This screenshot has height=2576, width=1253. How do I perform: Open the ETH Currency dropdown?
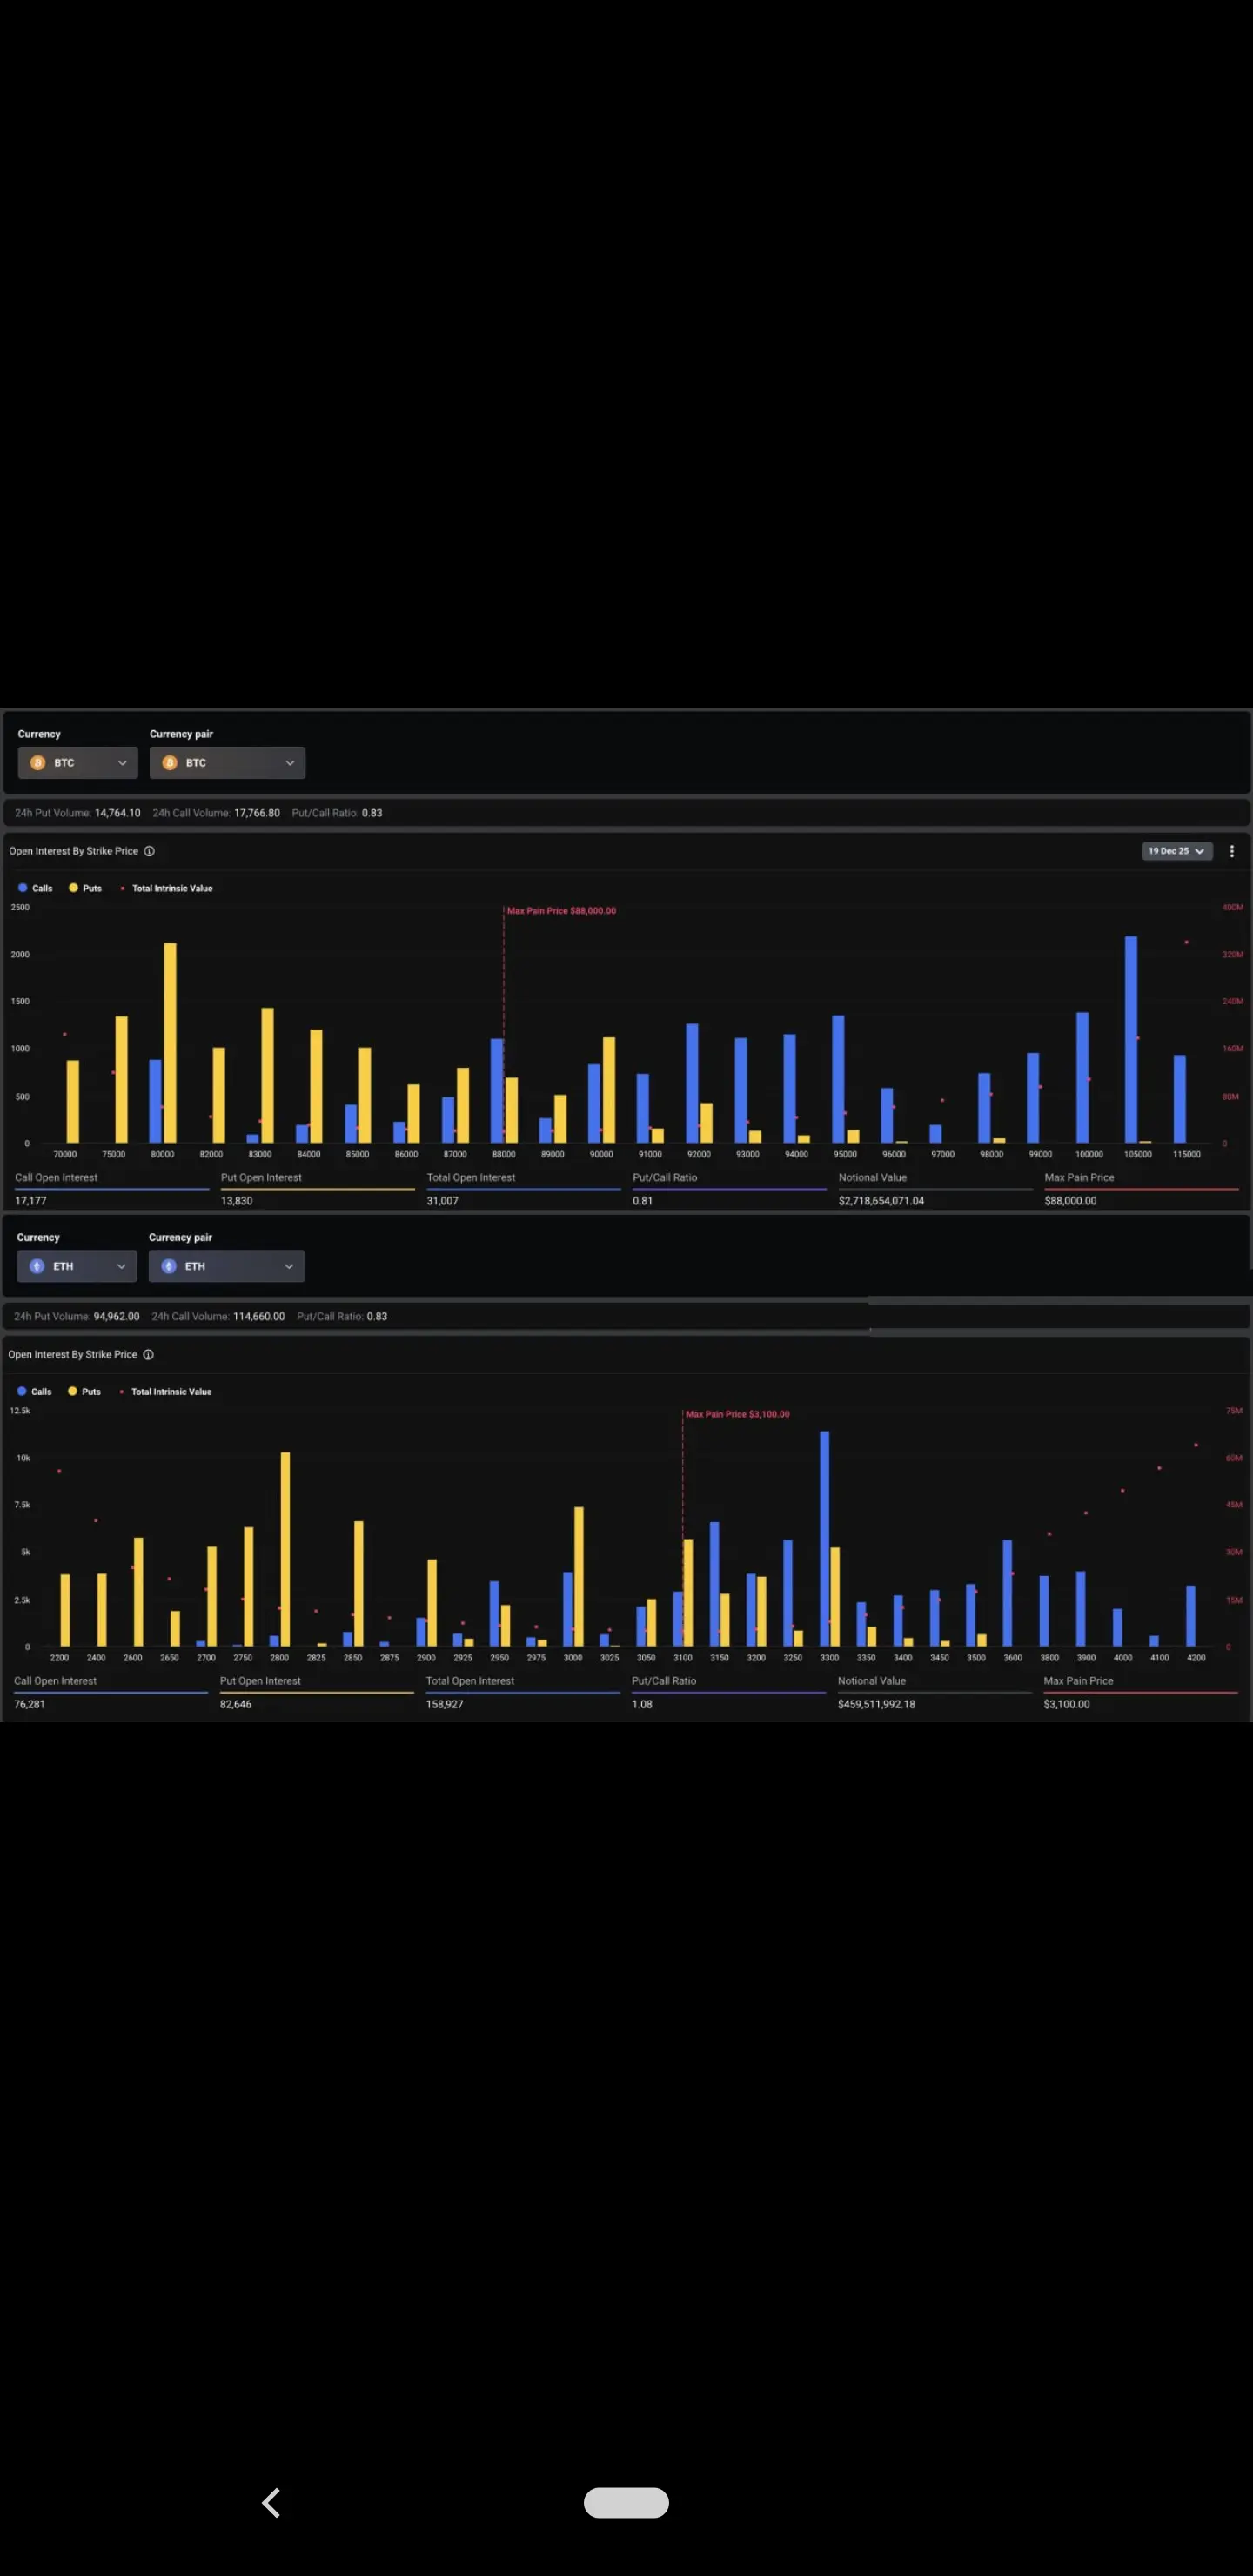tap(77, 1266)
